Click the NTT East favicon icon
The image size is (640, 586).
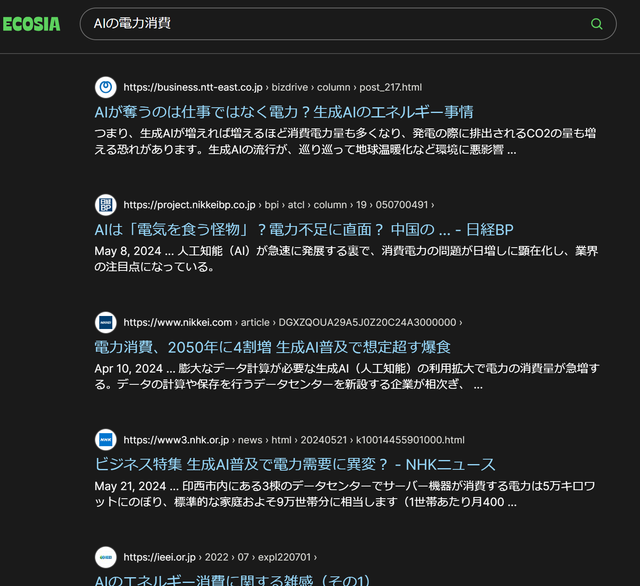[x=106, y=87]
